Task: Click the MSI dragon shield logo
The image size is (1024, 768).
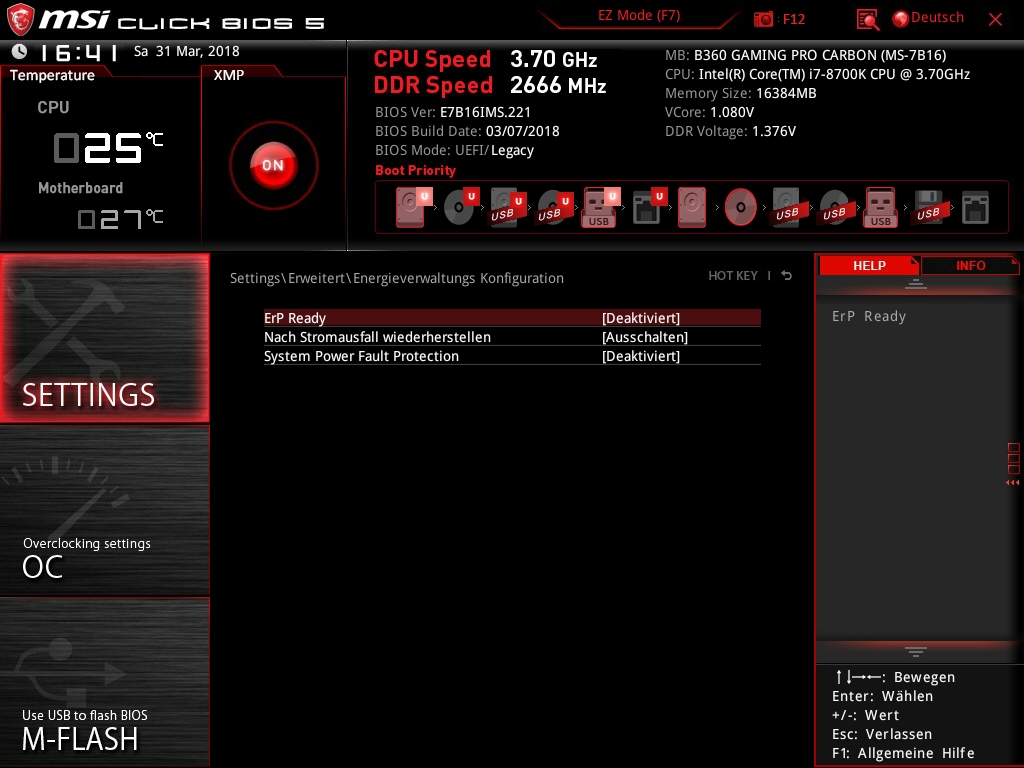Action: (x=20, y=19)
